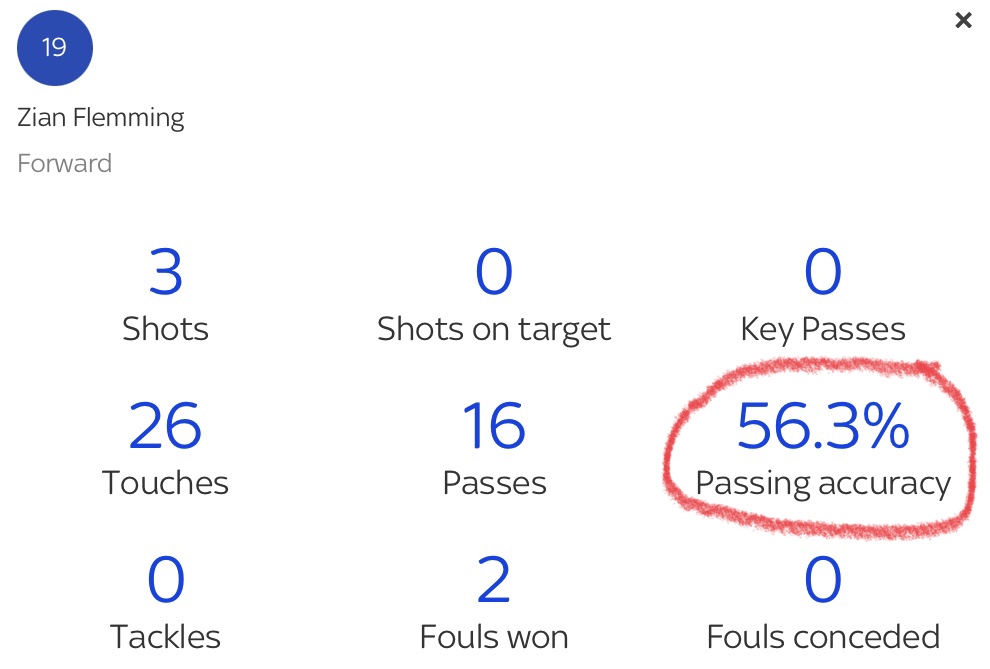Image resolution: width=990 pixels, height=669 pixels.
Task: Click the Tackles stat label
Action: coord(166,637)
